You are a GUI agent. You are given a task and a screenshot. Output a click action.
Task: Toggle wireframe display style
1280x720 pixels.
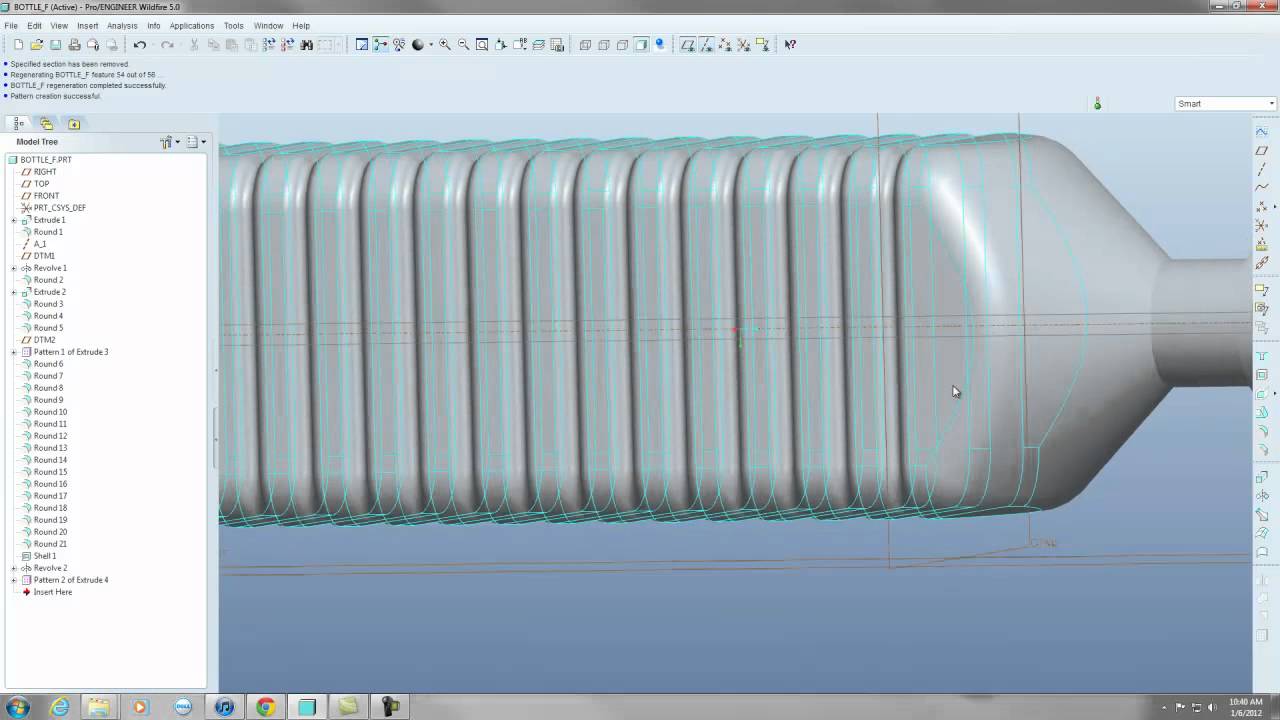pos(585,44)
